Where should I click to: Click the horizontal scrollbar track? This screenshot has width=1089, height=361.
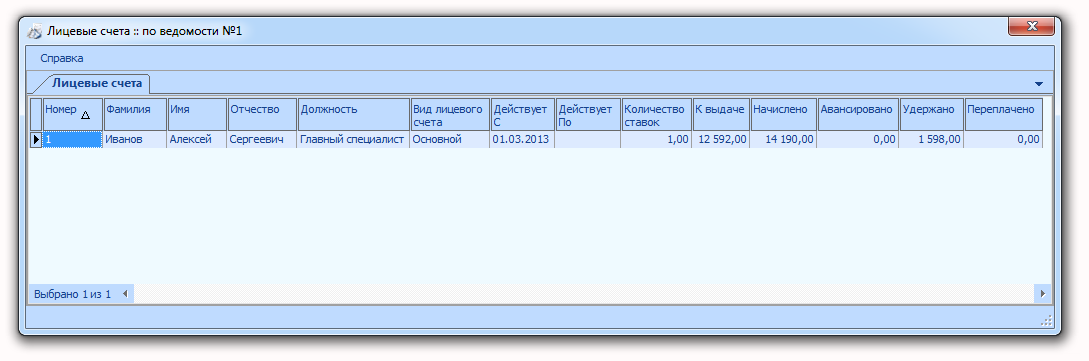click(x=583, y=294)
